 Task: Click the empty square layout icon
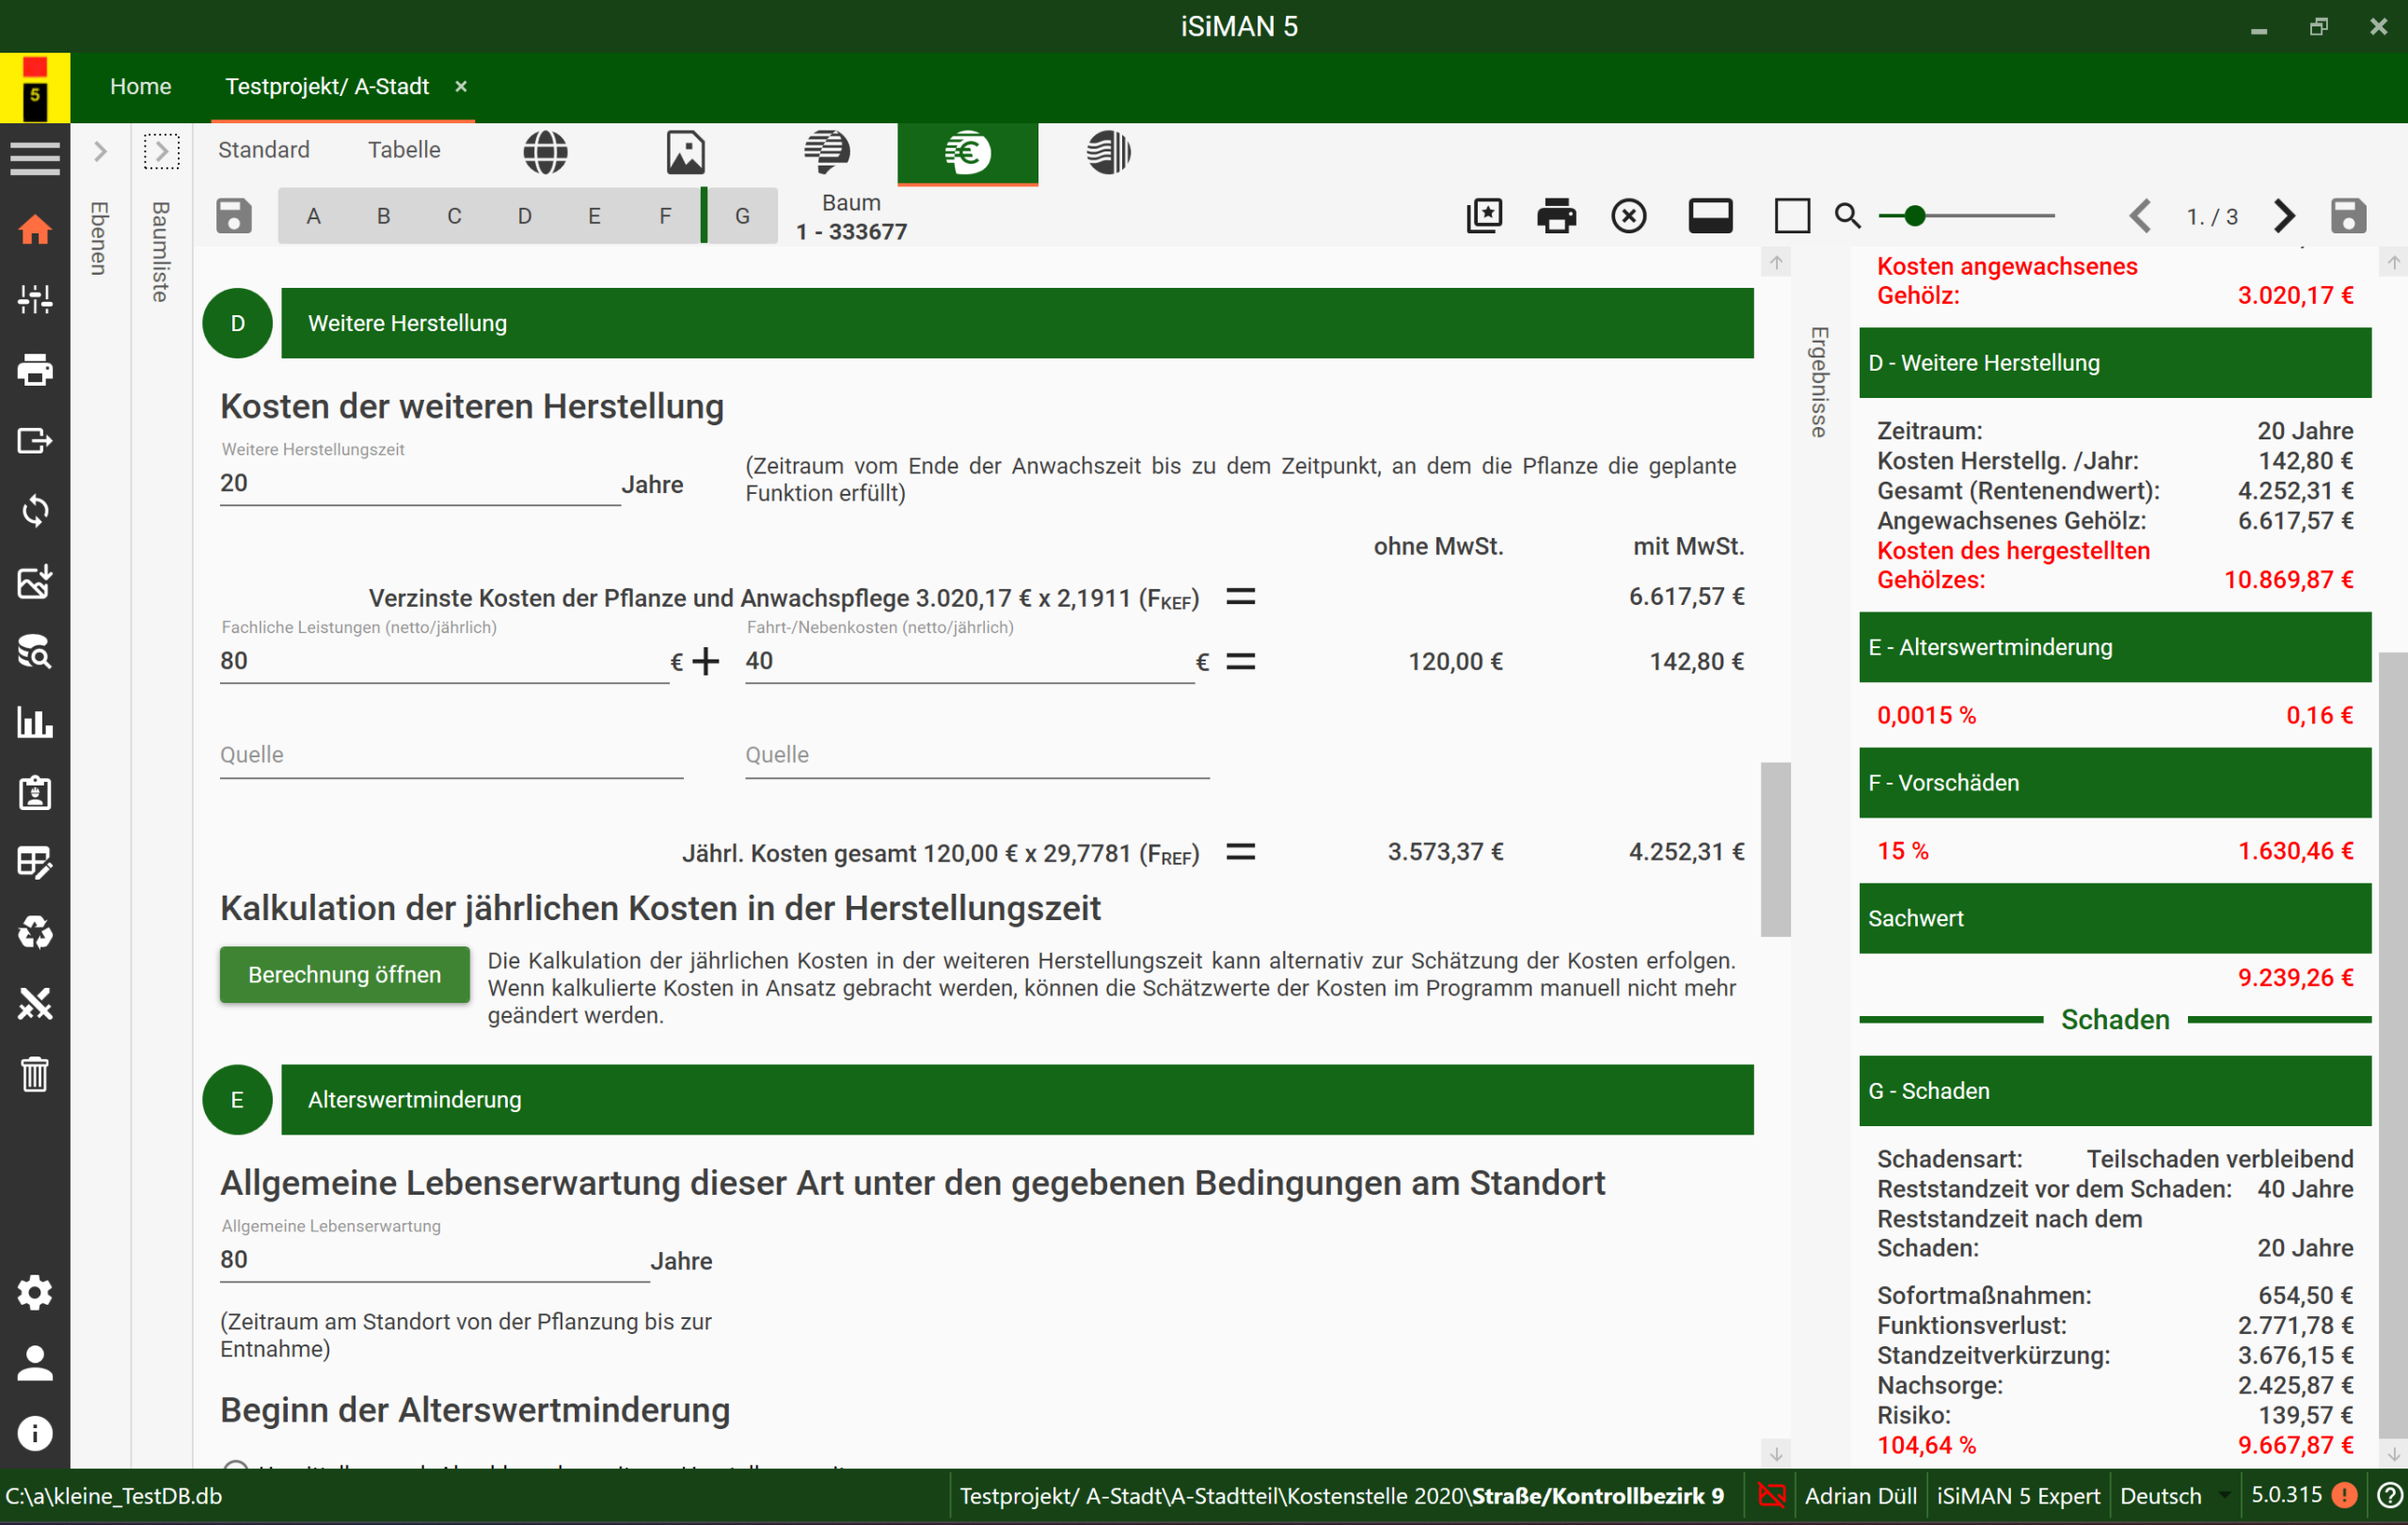1792,216
